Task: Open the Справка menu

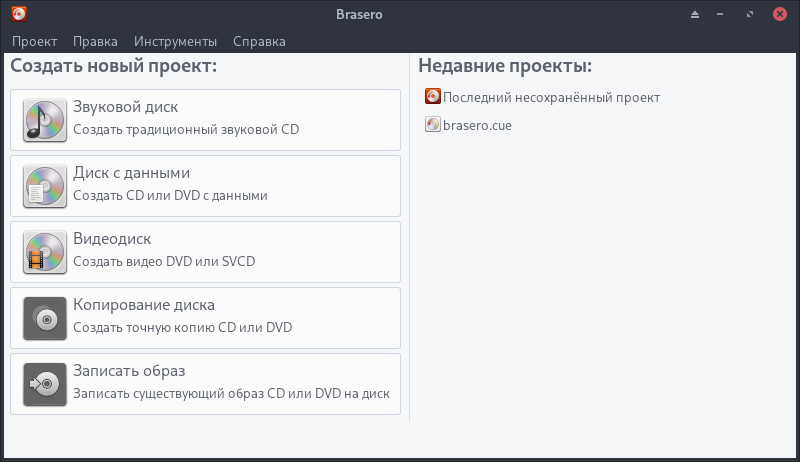Action: 259,41
